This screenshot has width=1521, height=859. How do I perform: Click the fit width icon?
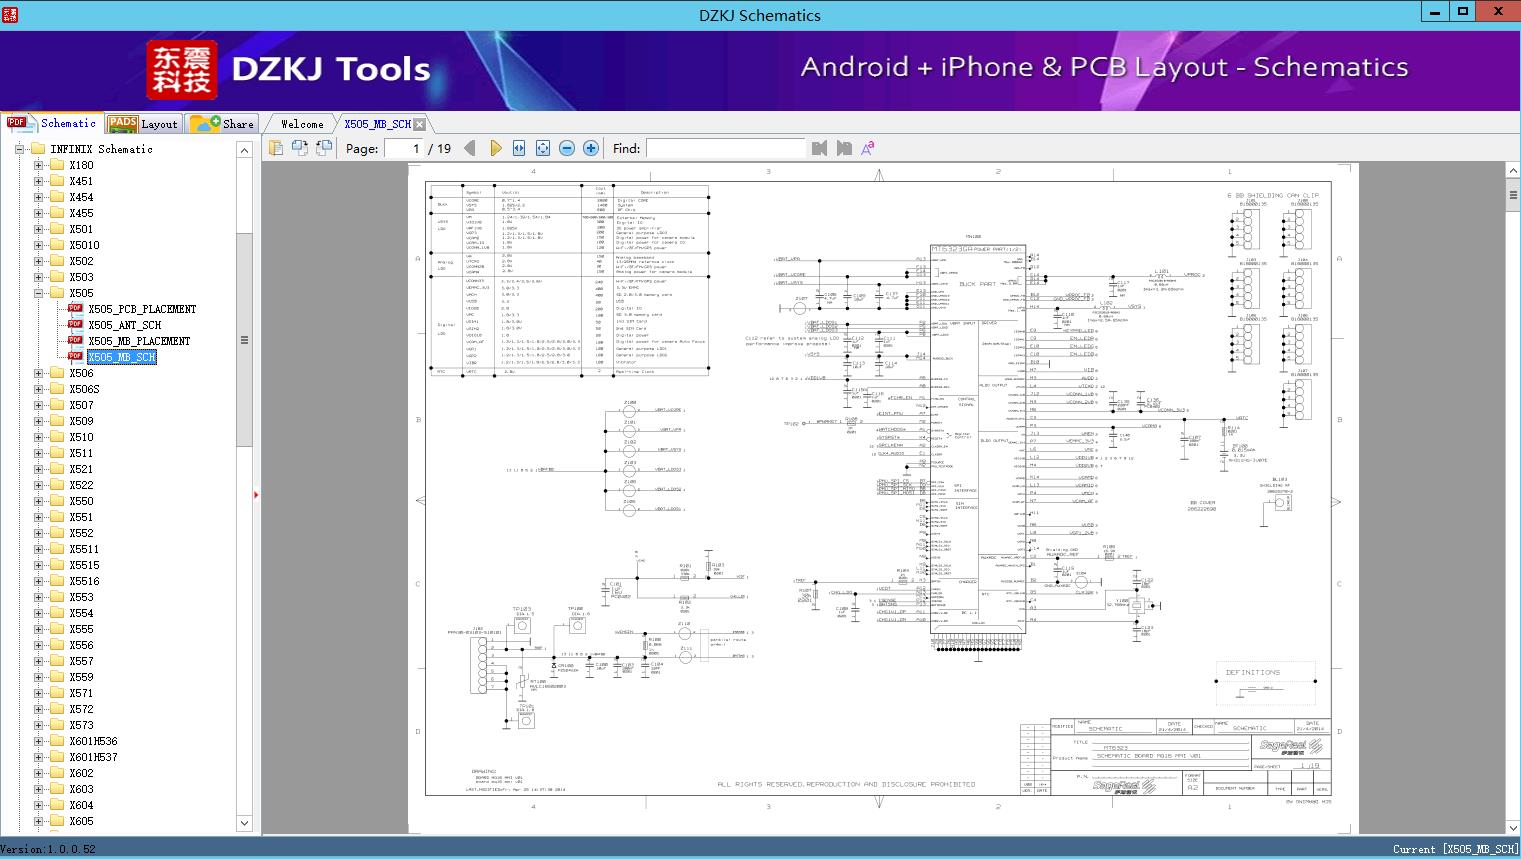[x=519, y=148]
